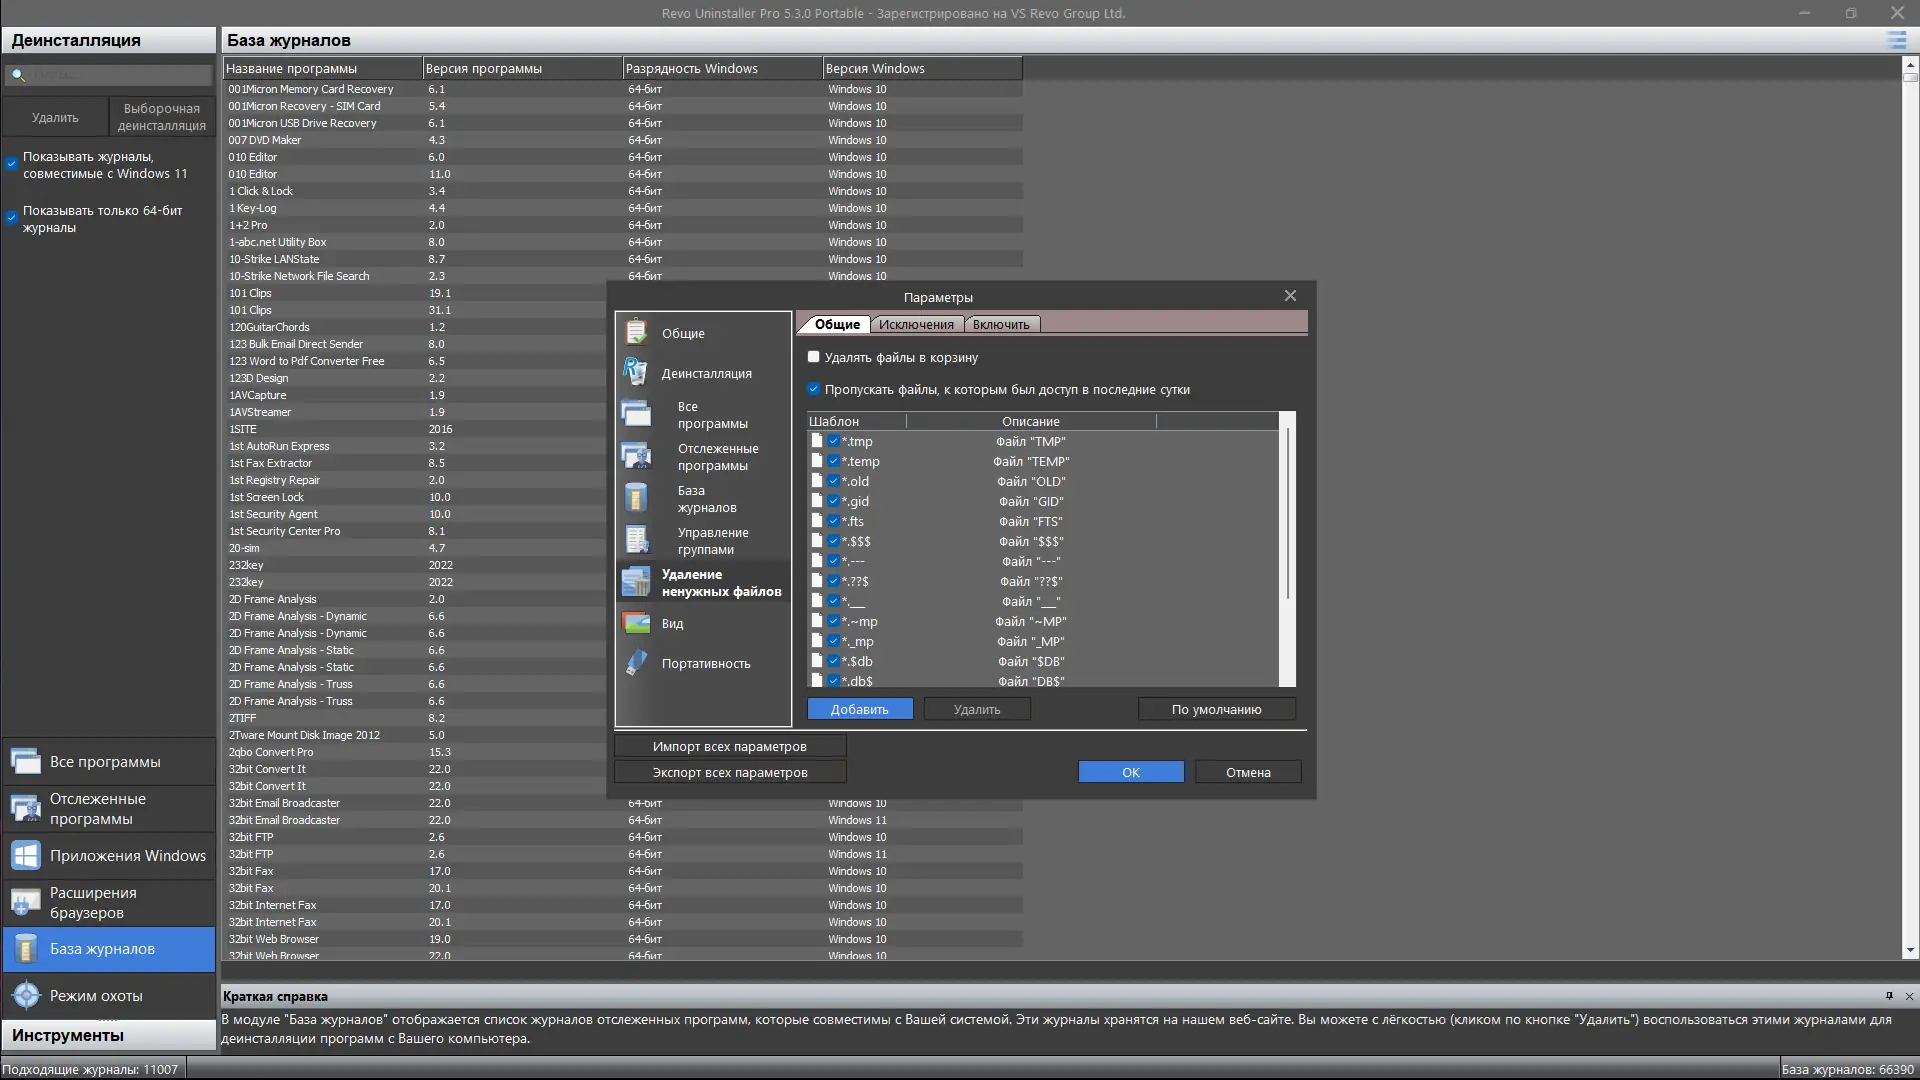
Task: Click the hamburger menu icon top right
Action: tap(1895, 41)
